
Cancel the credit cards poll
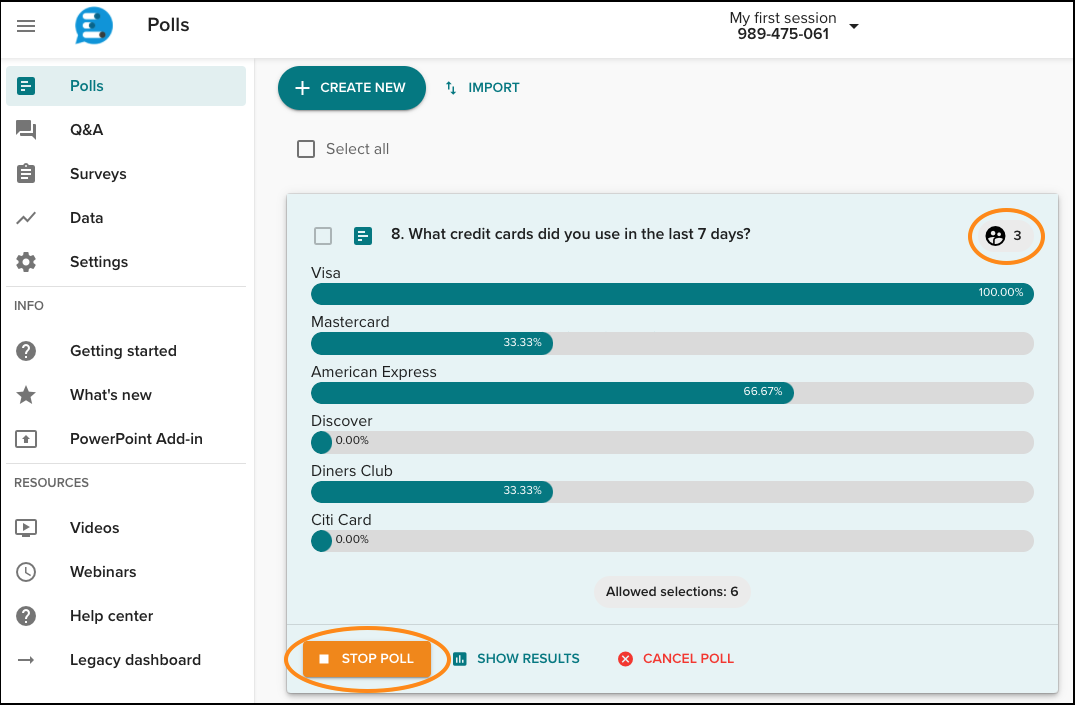676,658
